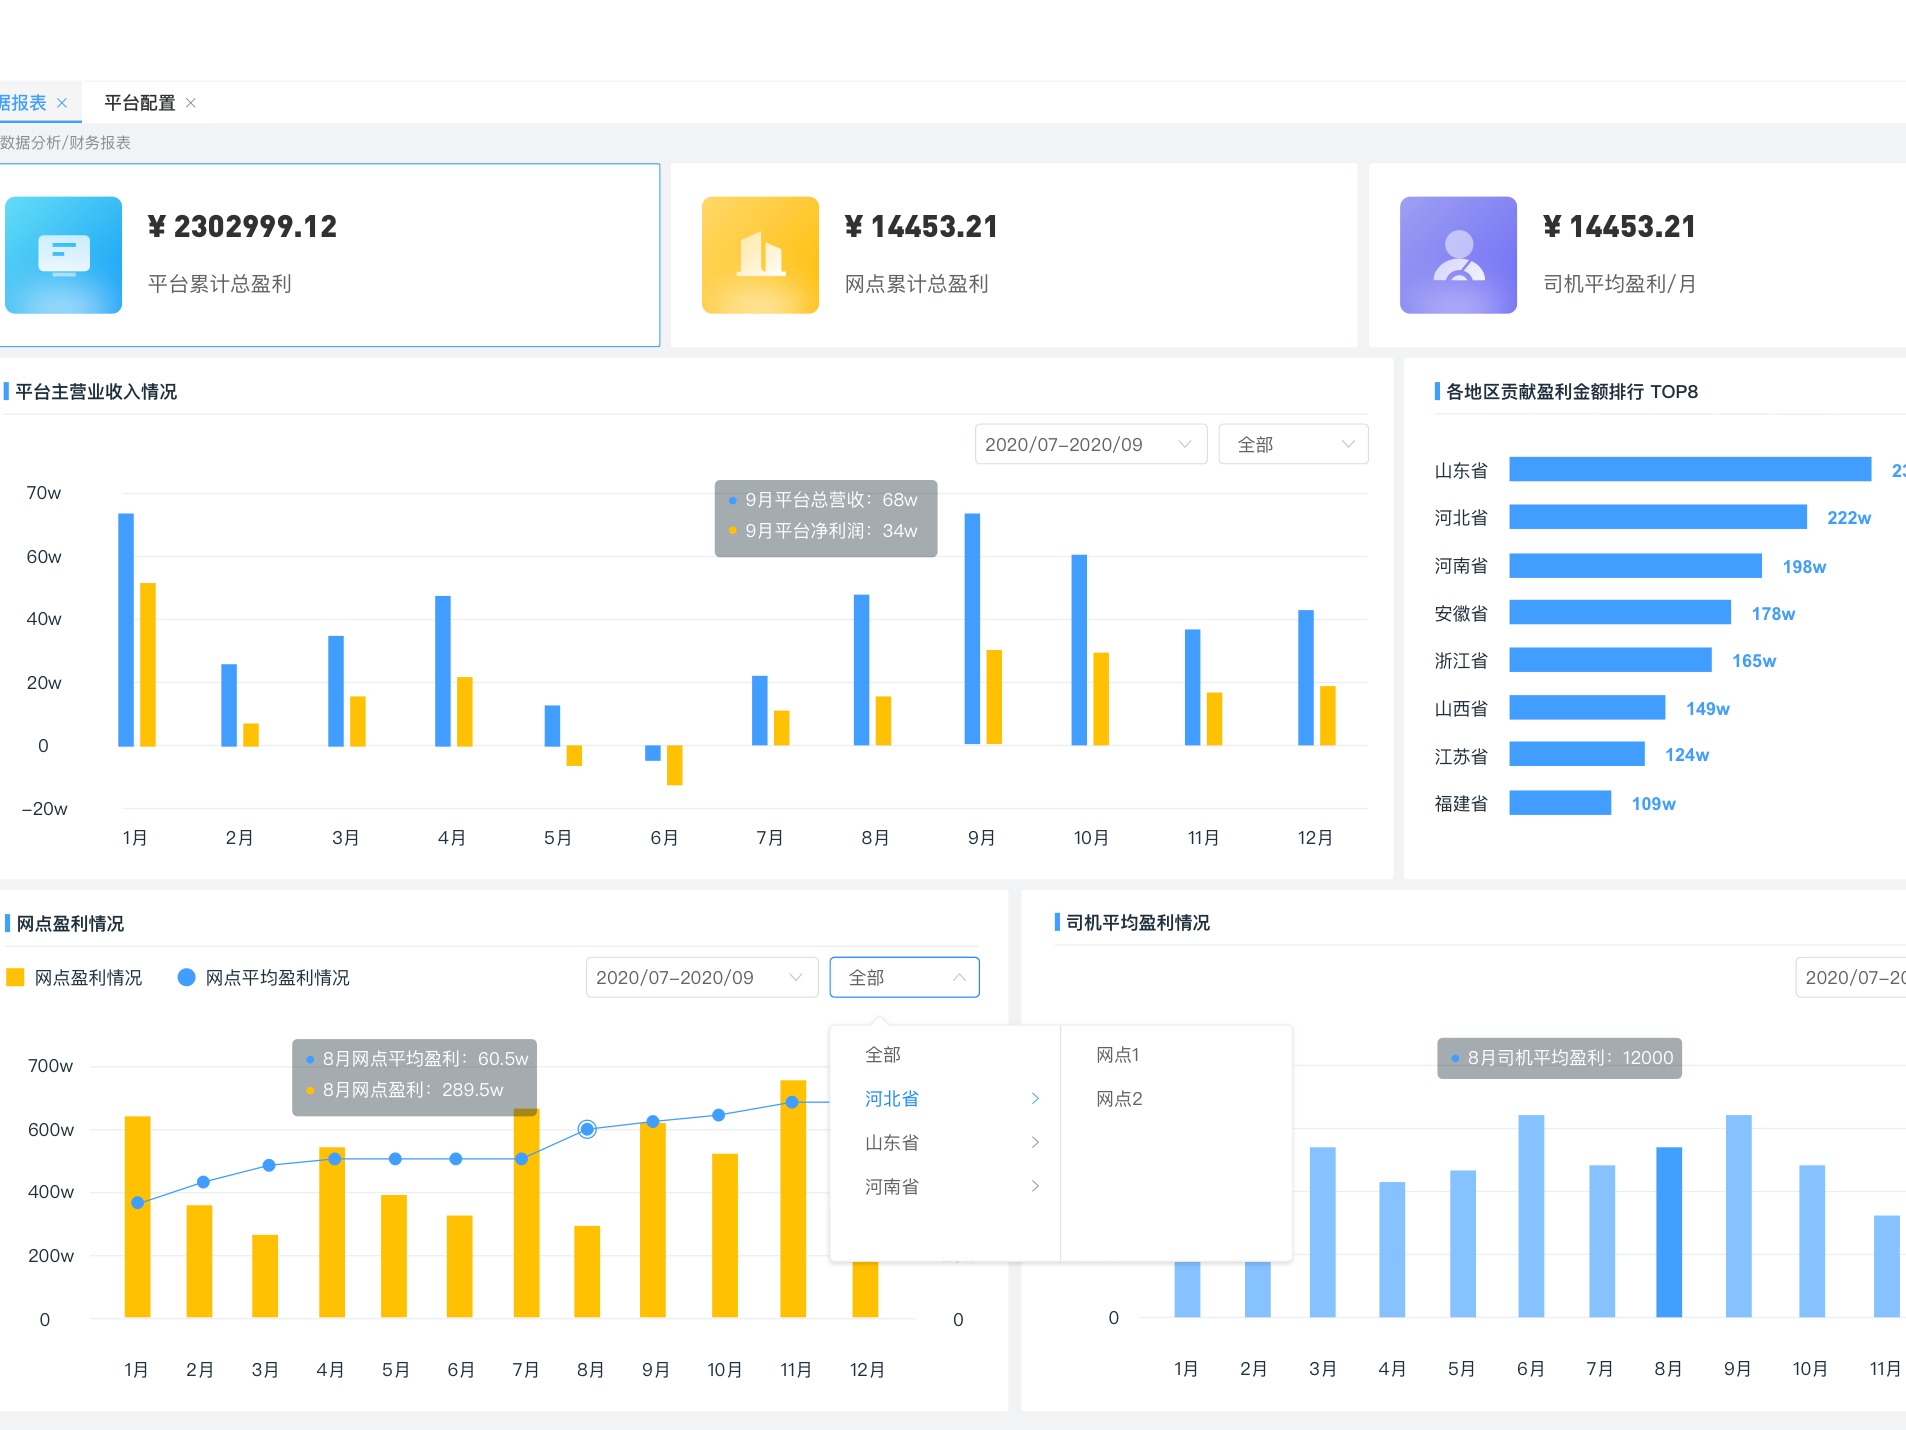
Task: Open the date dropdown in 网点盈利情况 panel
Action: pyautogui.click(x=701, y=977)
